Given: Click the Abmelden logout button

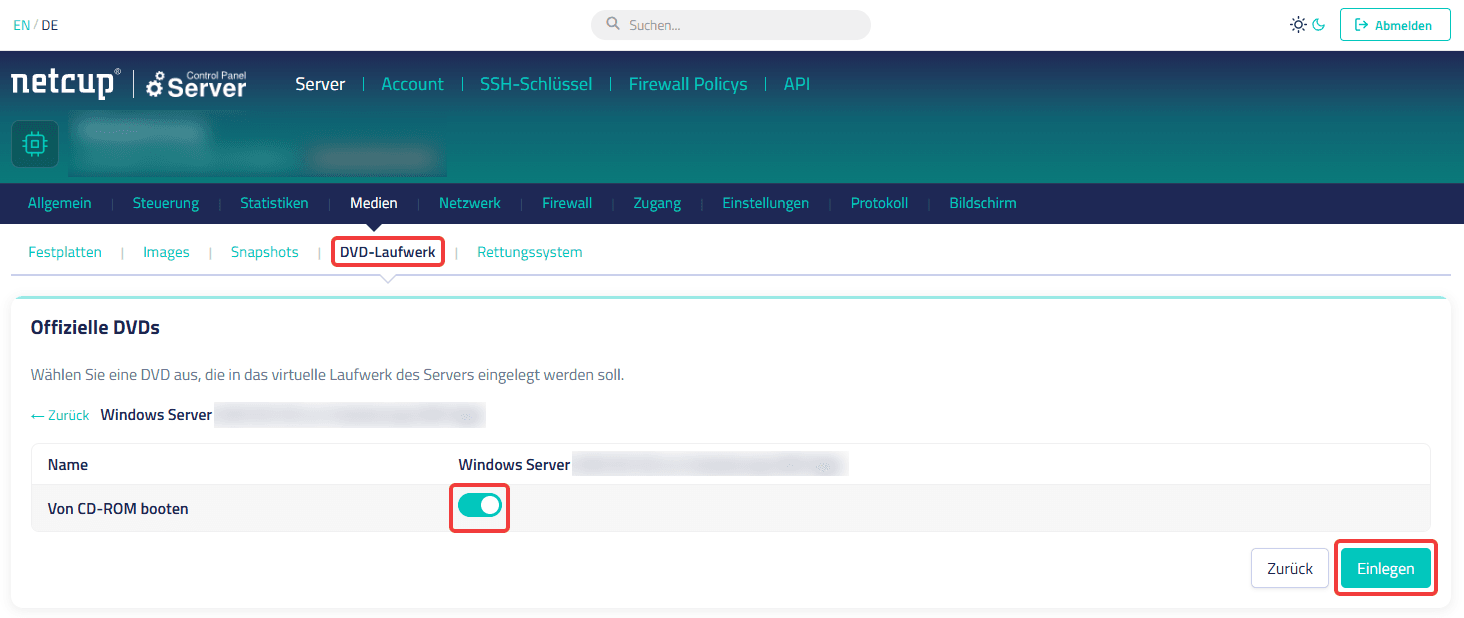Looking at the screenshot, I should coord(1394,25).
